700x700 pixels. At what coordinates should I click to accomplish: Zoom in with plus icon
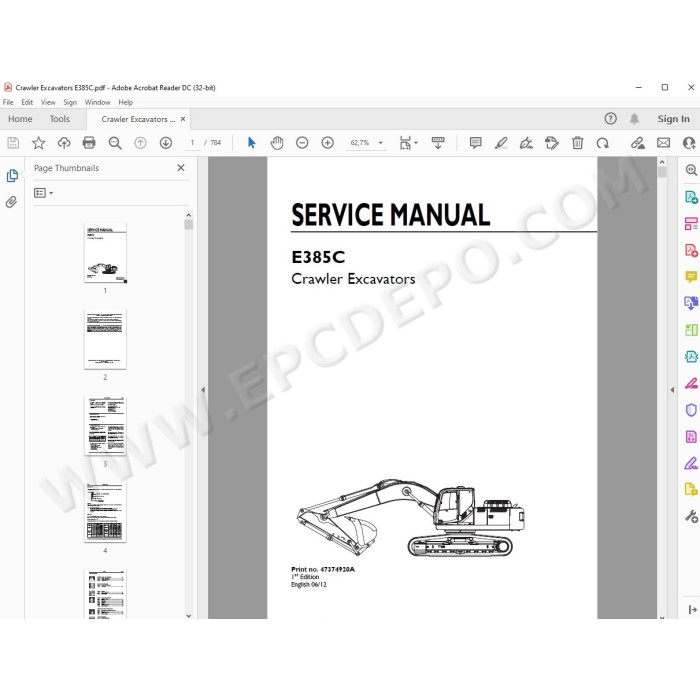coord(328,143)
